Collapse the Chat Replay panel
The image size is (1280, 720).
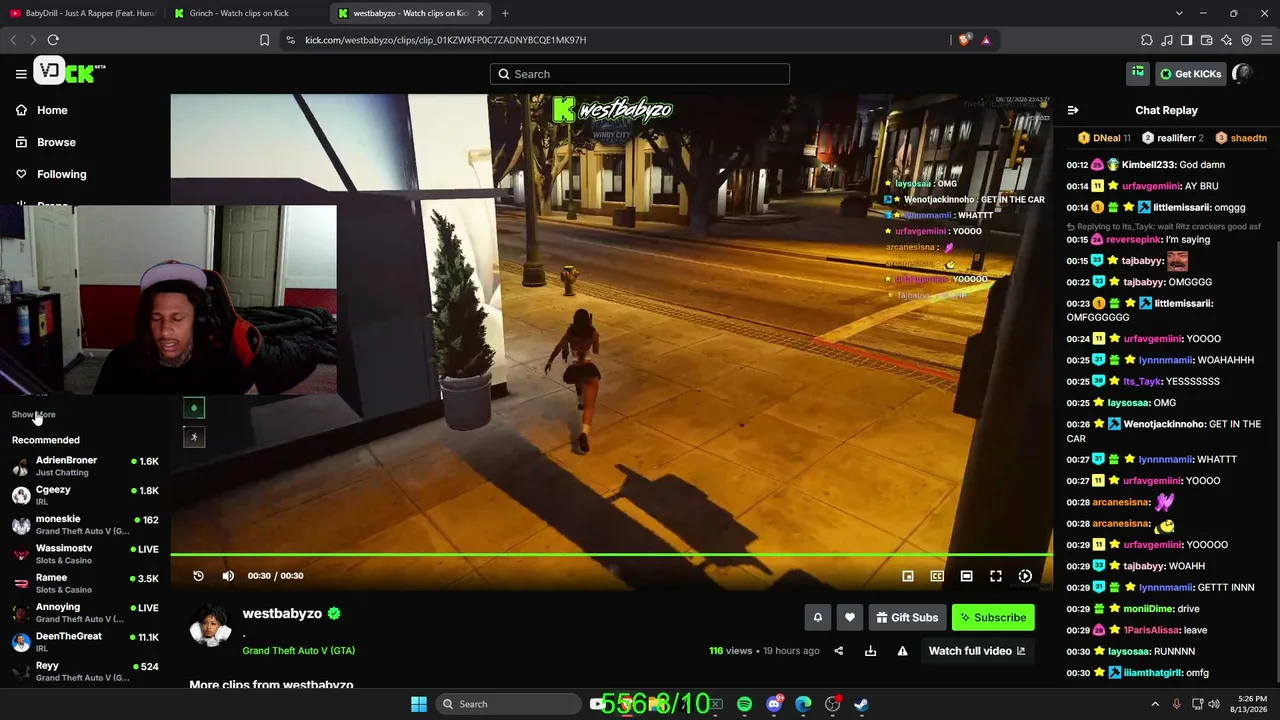1073,110
